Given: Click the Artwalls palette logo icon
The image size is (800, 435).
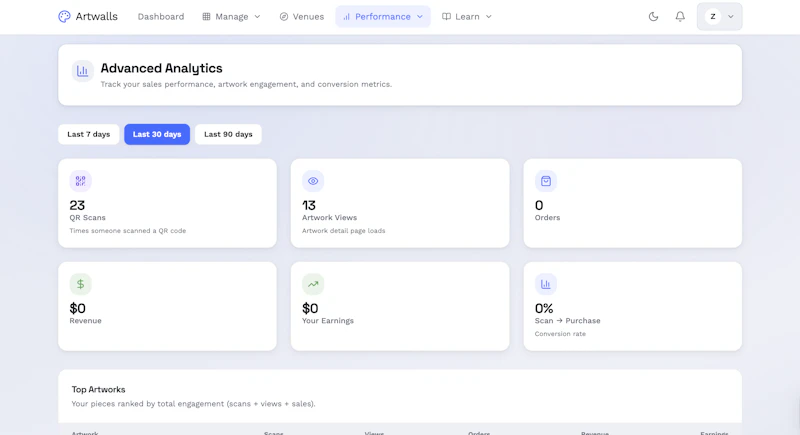Looking at the screenshot, I should [x=64, y=16].
